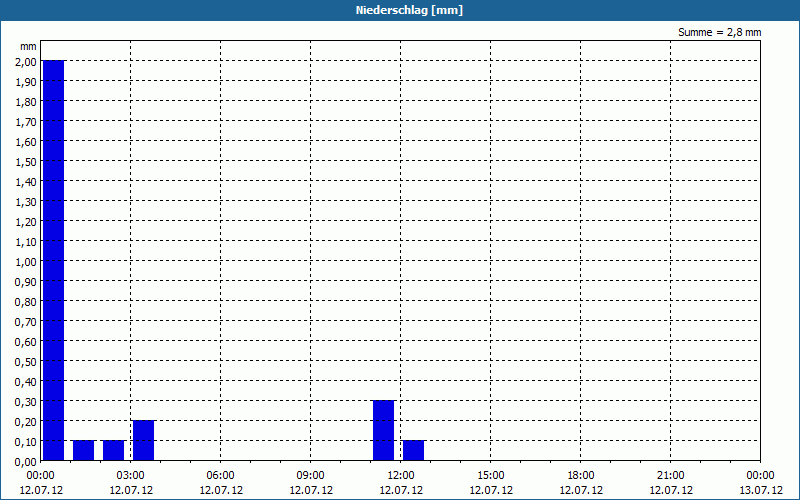Select y-axis value 1,70
The width and height of the screenshot is (800, 500).
tap(27, 121)
